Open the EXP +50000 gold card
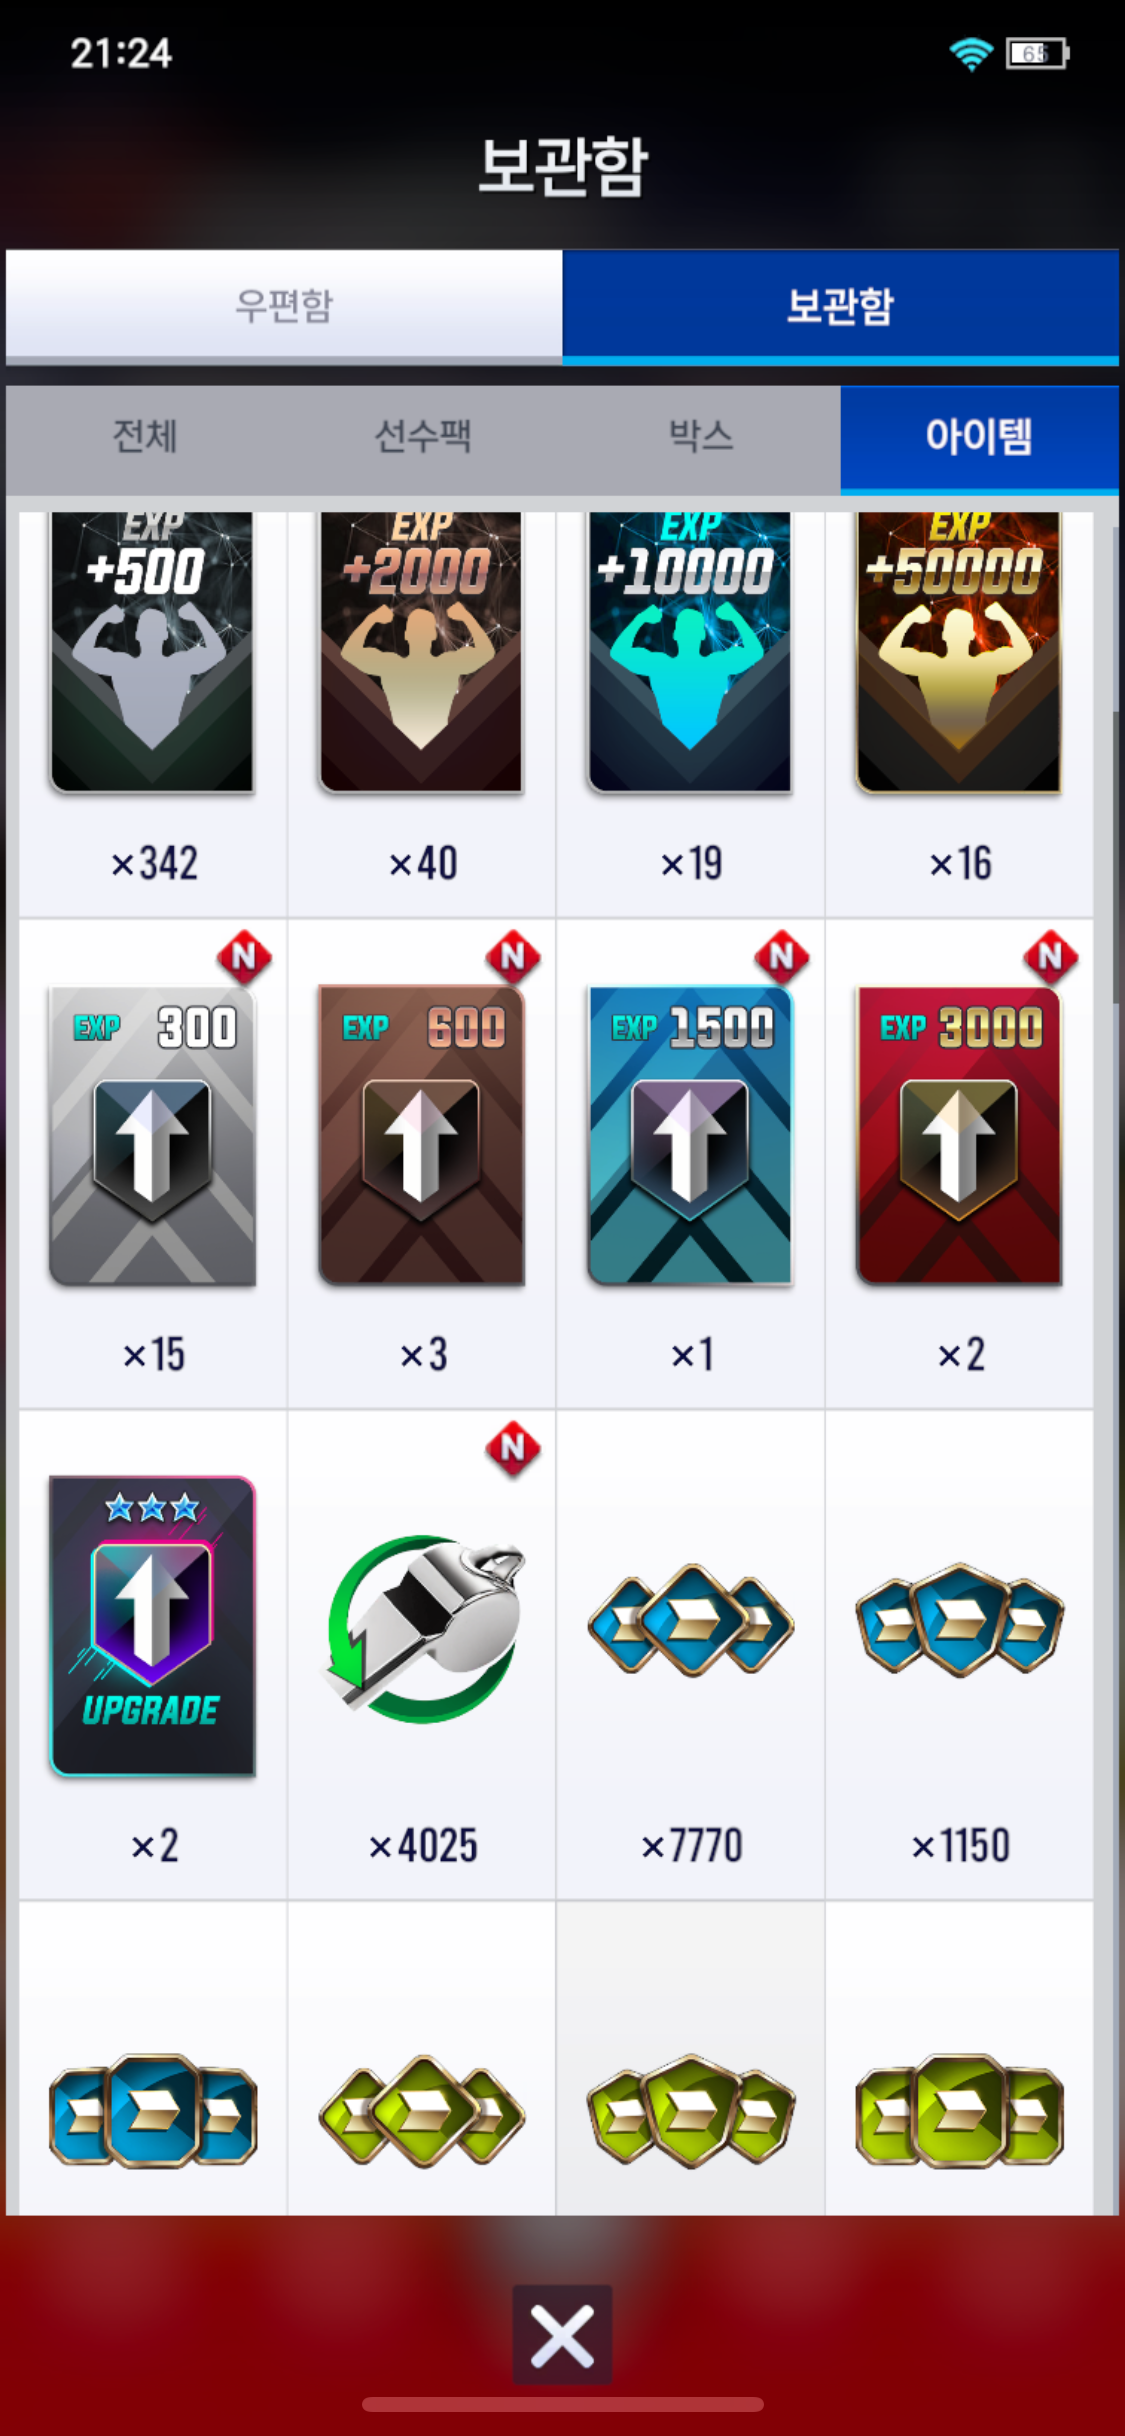This screenshot has height=2436, width=1125. pos(959,652)
